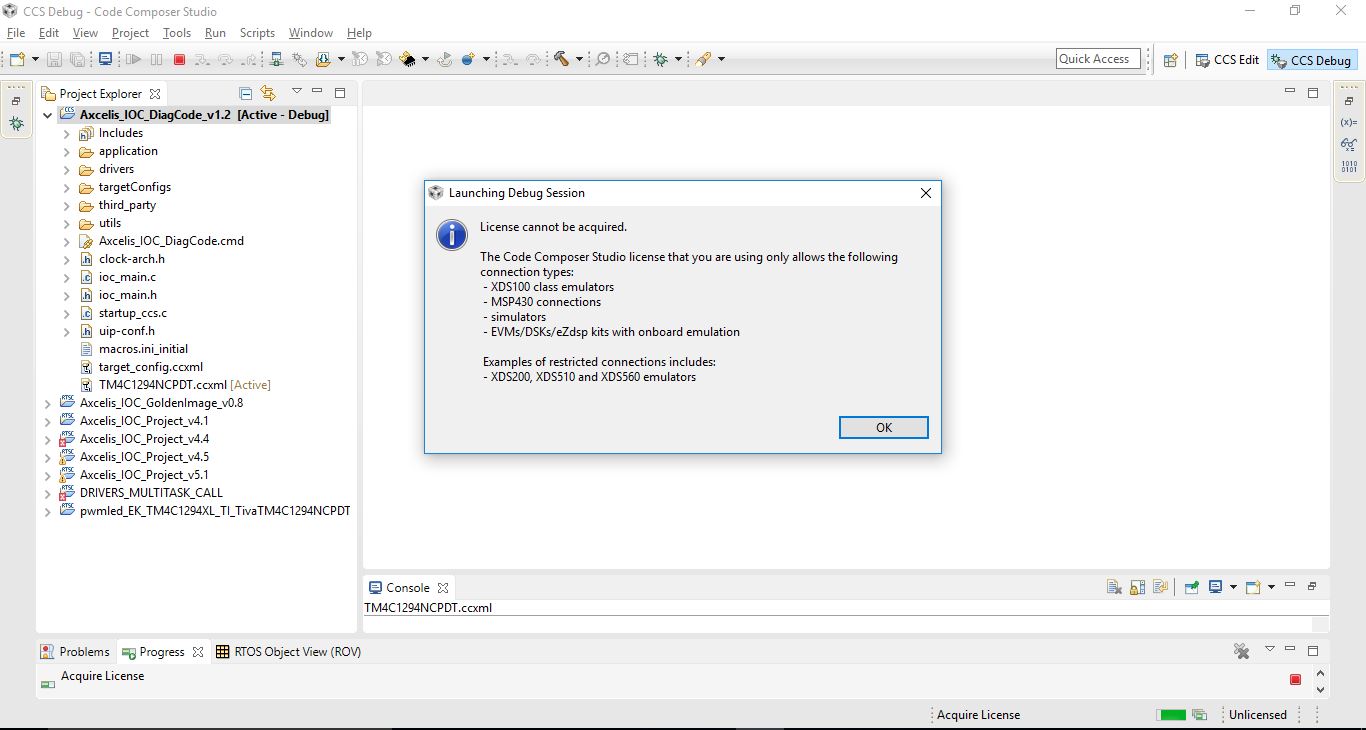Close the Project Explorer view tab
This screenshot has width=1366, height=730.
(x=155, y=94)
